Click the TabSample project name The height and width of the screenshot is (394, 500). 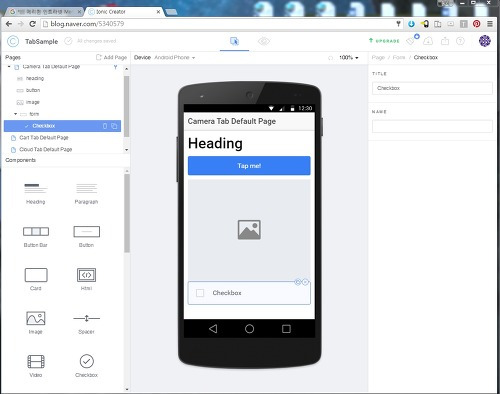[x=41, y=41]
